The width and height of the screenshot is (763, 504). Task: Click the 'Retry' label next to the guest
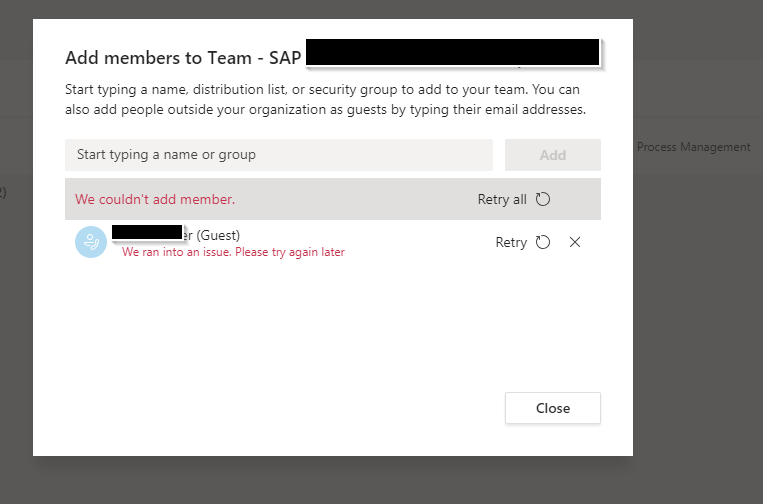(x=511, y=242)
